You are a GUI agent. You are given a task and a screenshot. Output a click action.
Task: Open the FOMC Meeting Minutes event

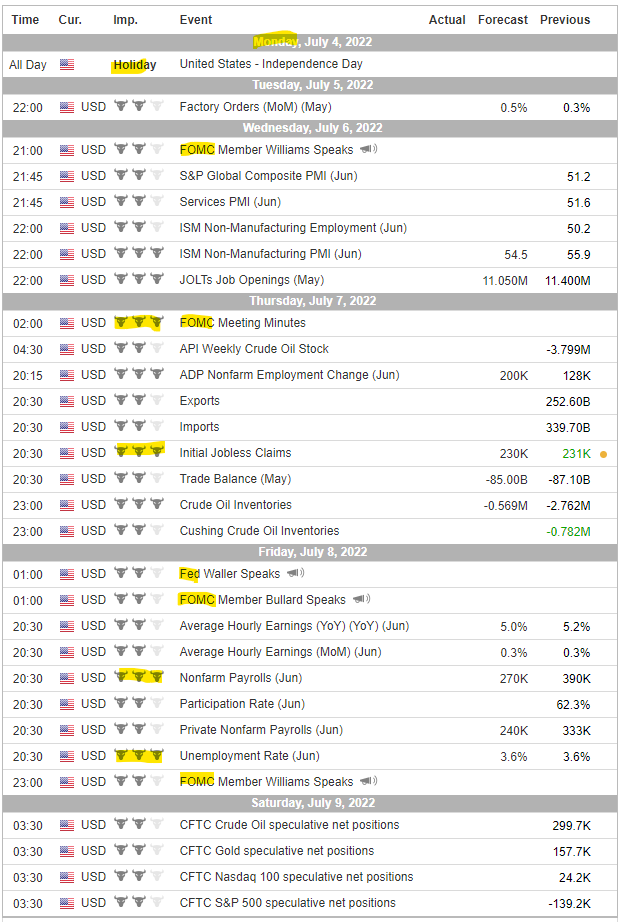click(x=242, y=322)
